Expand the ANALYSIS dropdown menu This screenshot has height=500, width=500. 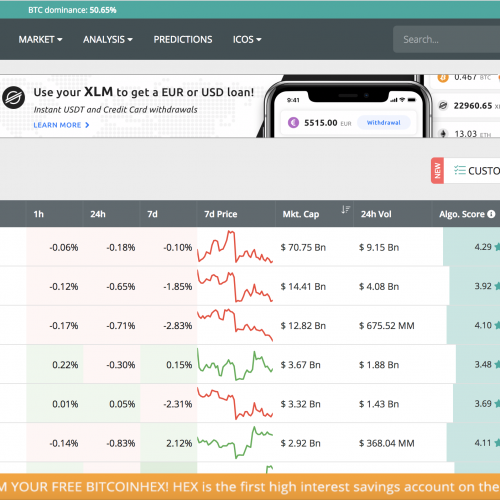(x=108, y=39)
